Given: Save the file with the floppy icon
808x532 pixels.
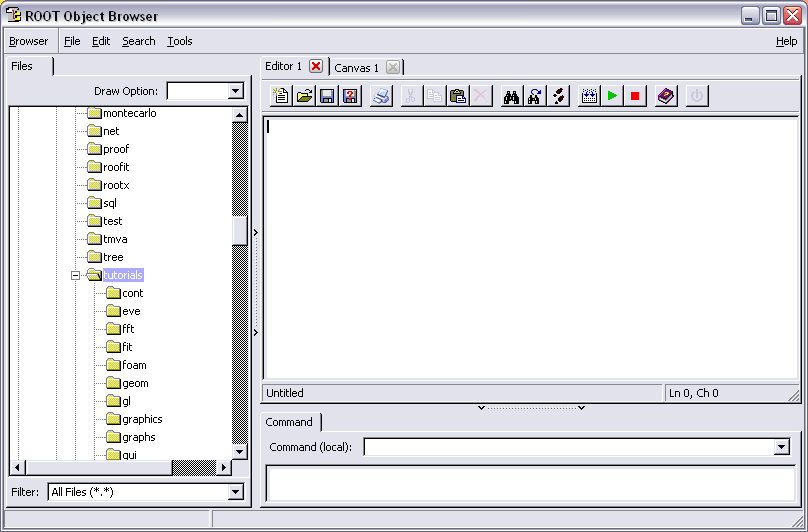Looking at the screenshot, I should click(327, 96).
